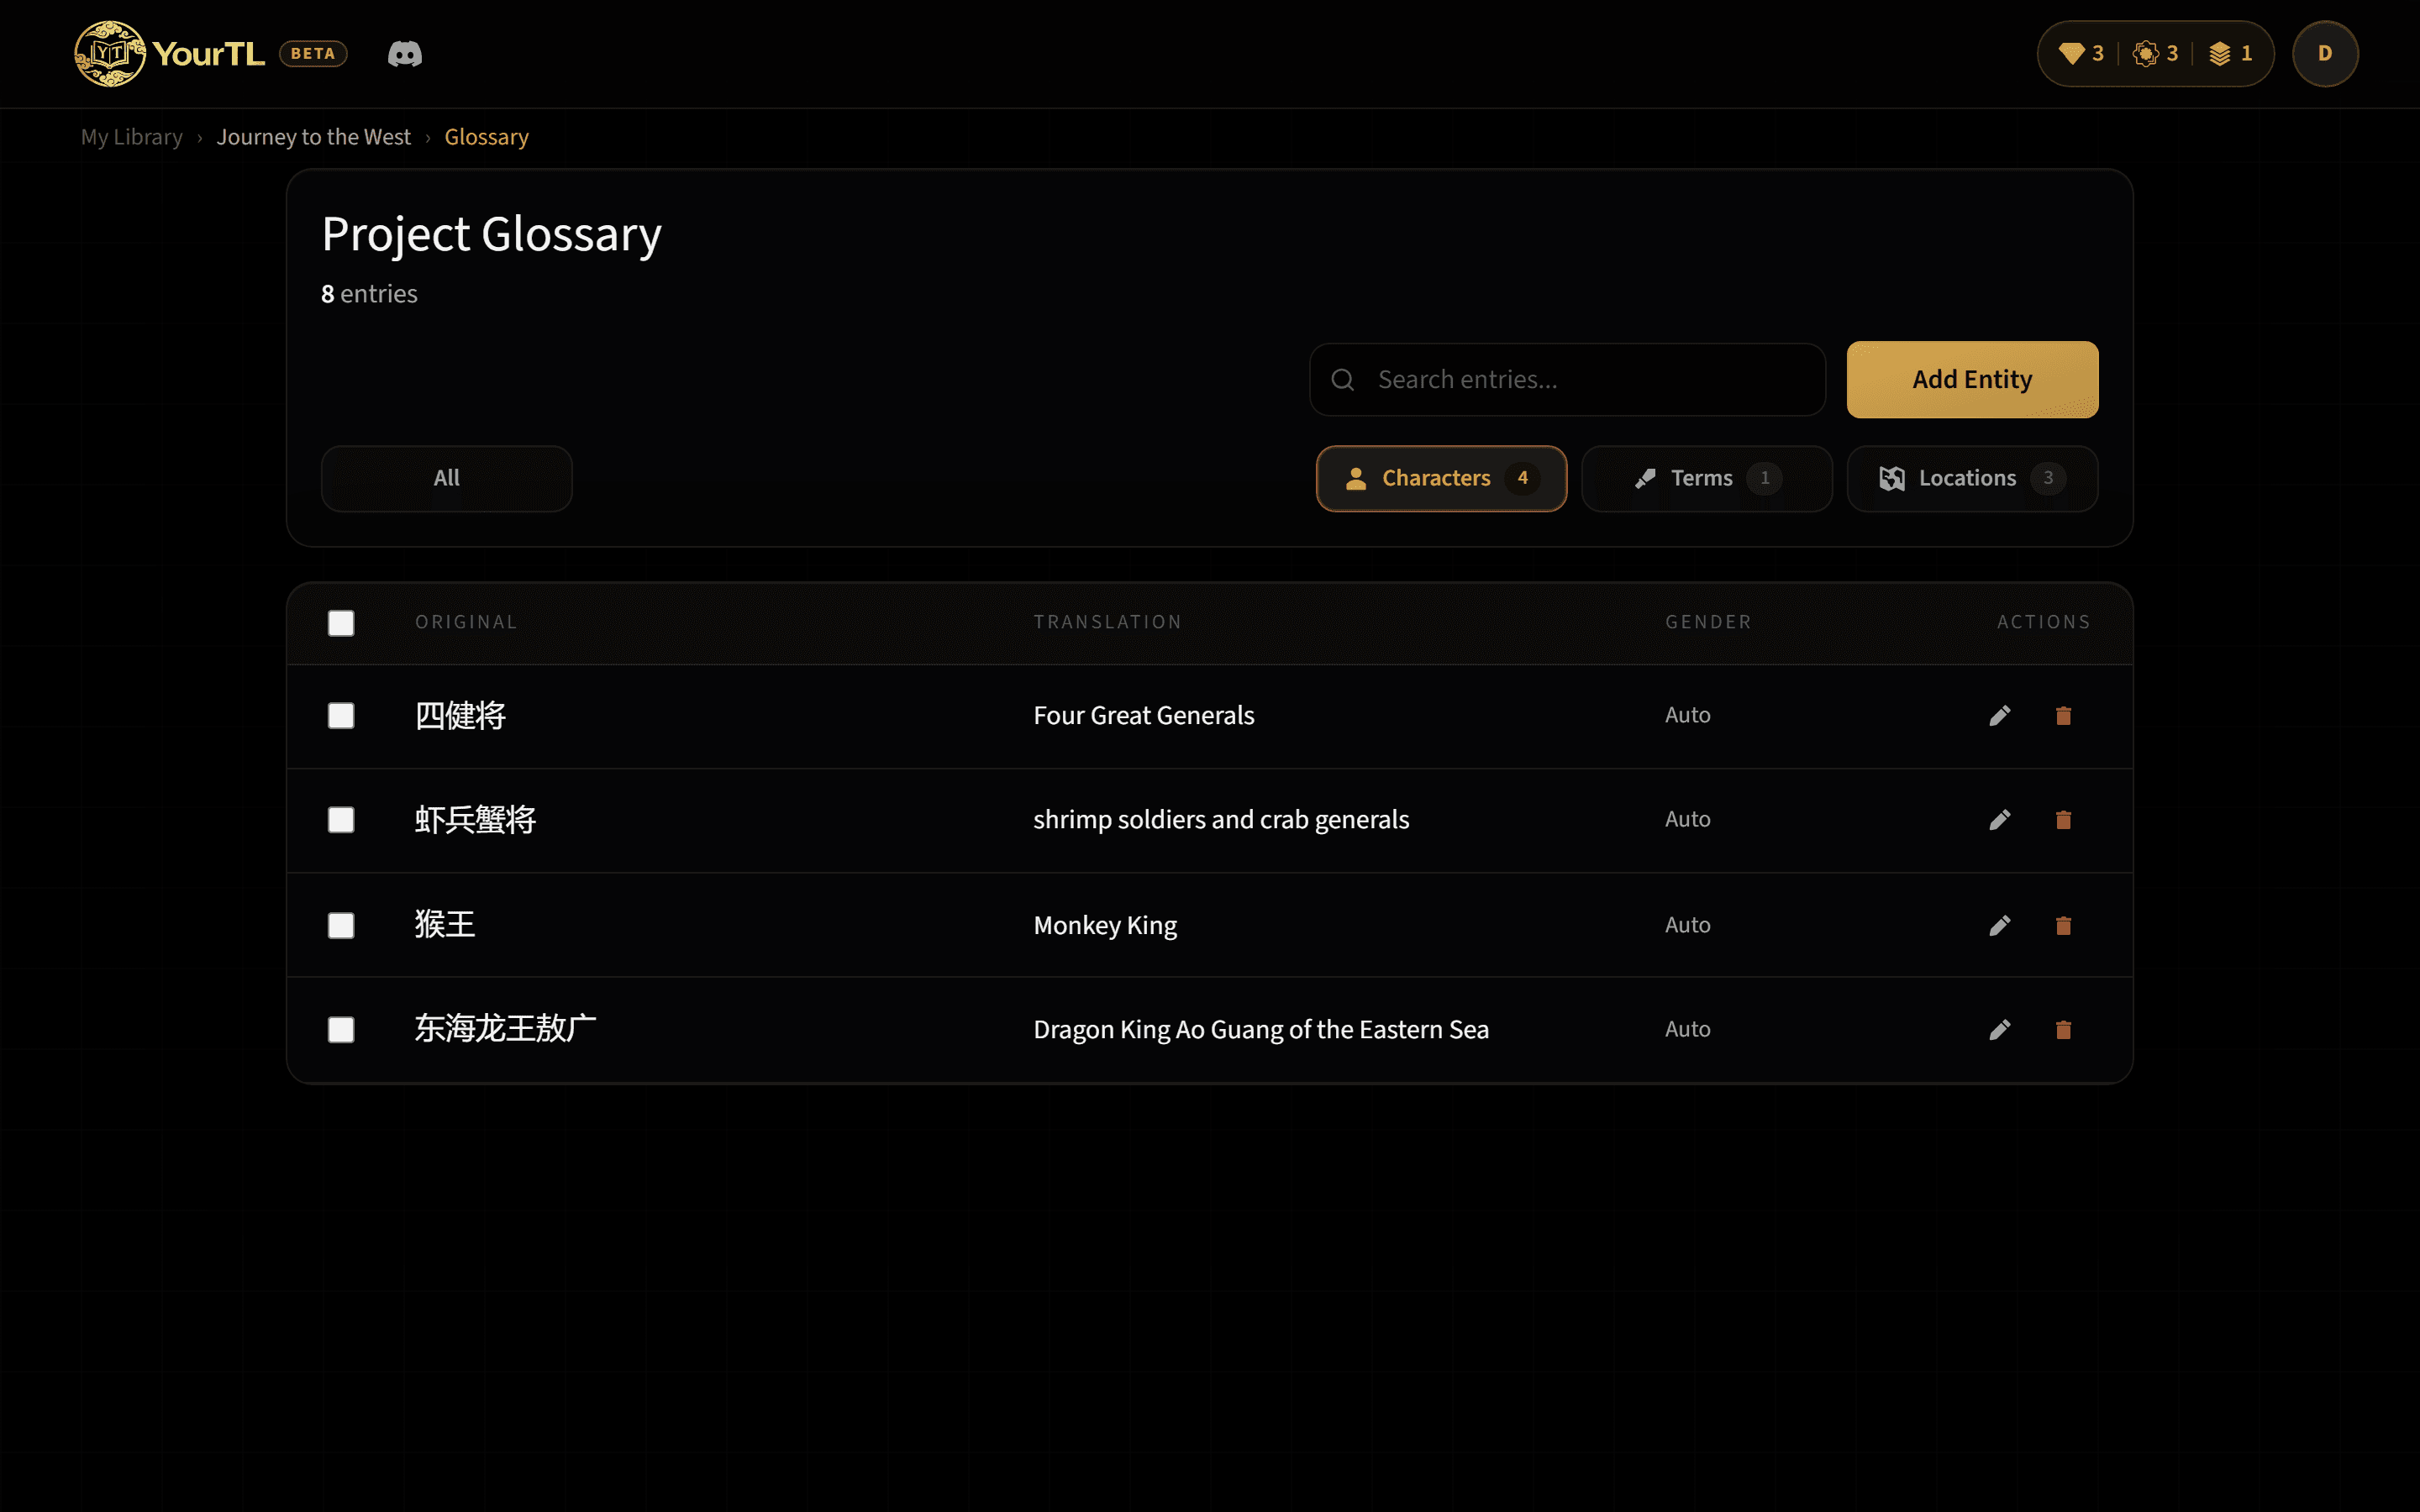Click the Four Great Generals translation

pos(1143,716)
